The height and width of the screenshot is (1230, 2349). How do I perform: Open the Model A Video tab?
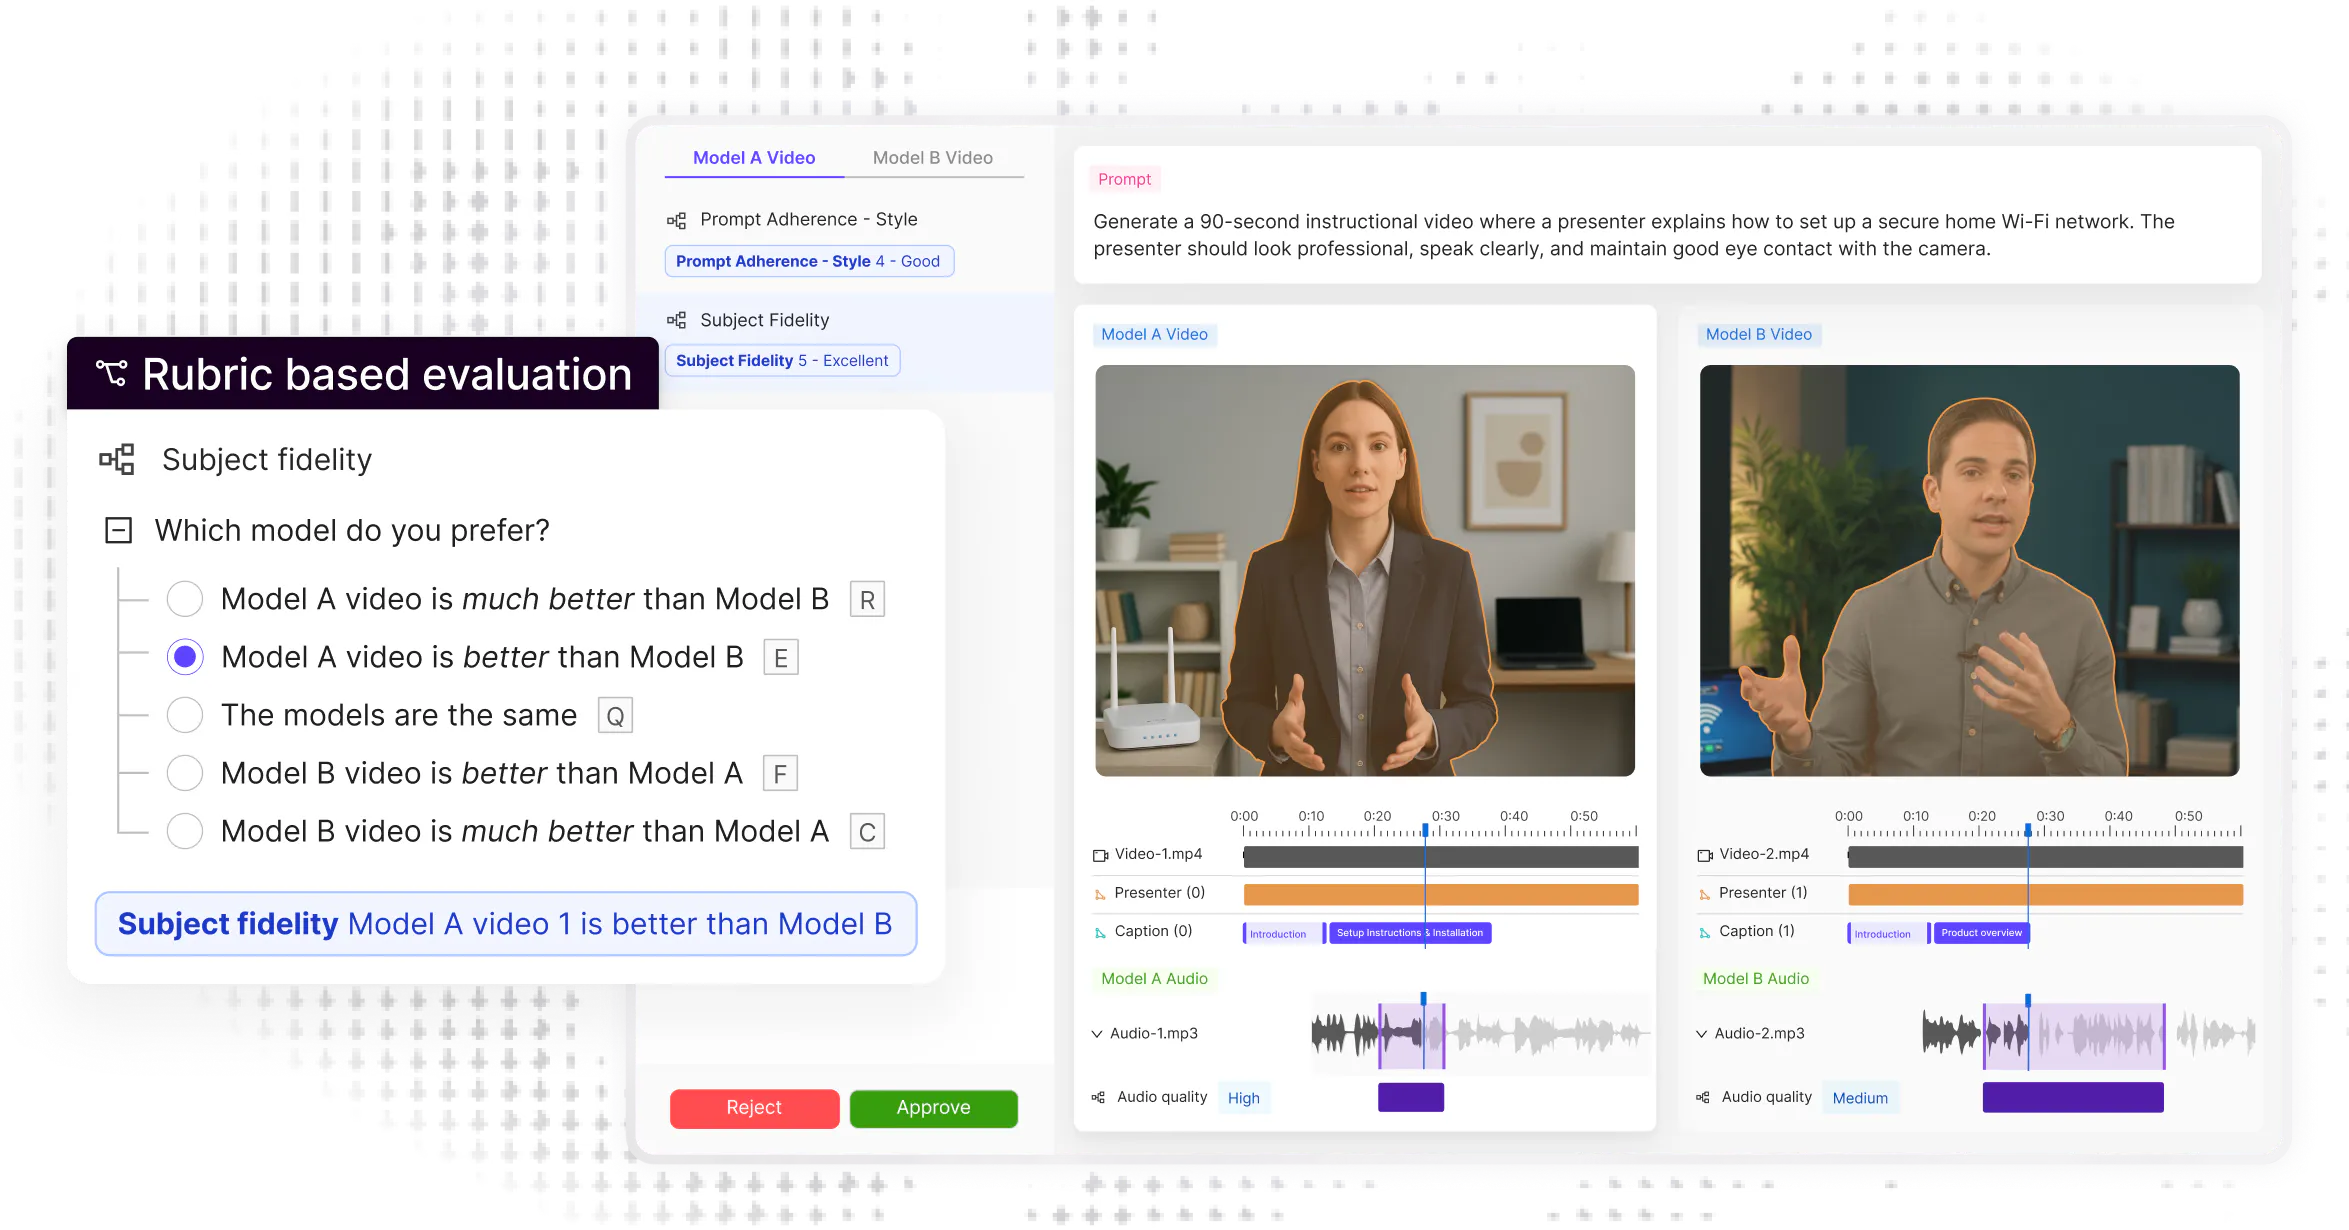click(x=754, y=158)
